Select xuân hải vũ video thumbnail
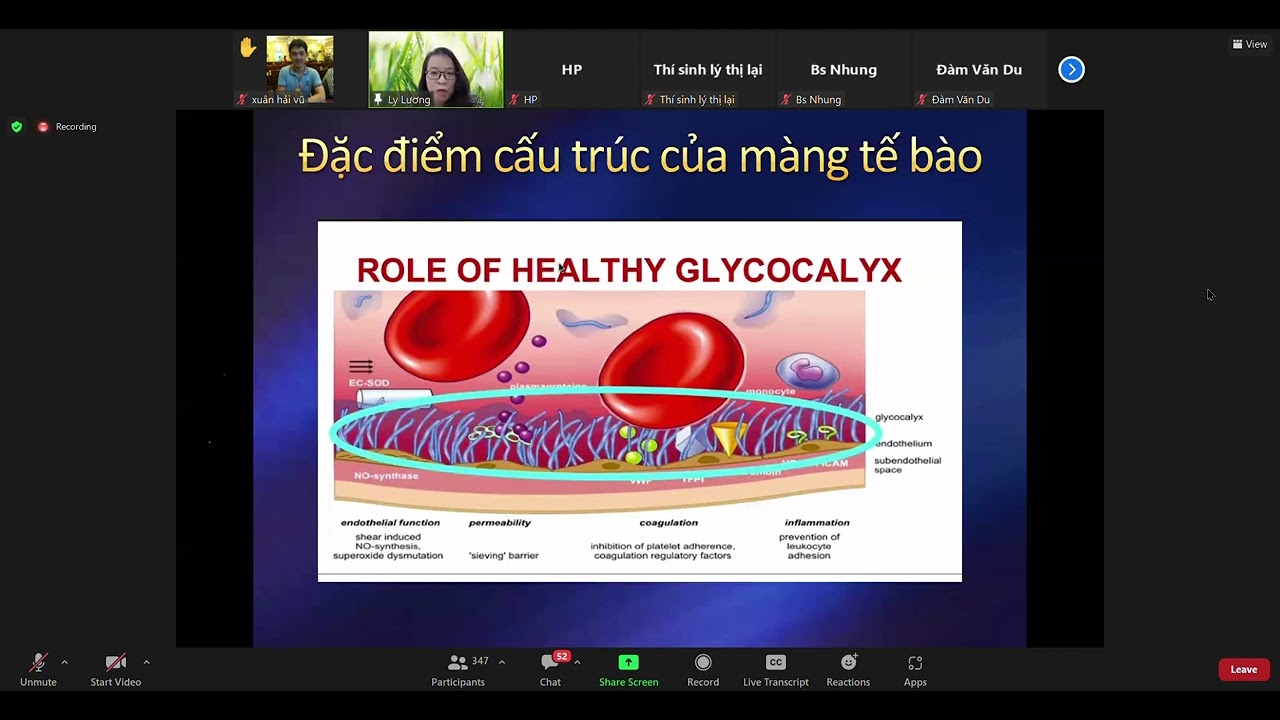This screenshot has height=720, width=1280. tap(299, 69)
